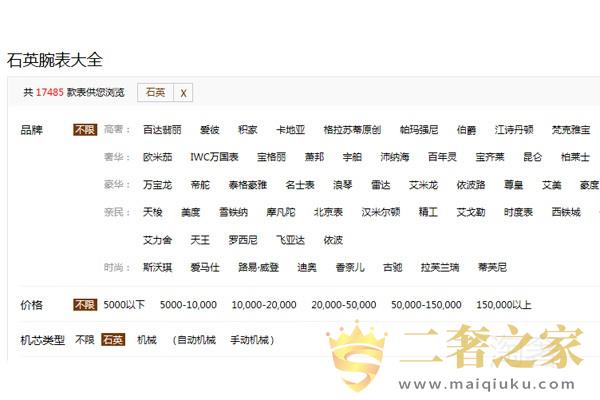Open the 西铁城 brand link
The height and width of the screenshot is (400, 600).
(x=566, y=212)
